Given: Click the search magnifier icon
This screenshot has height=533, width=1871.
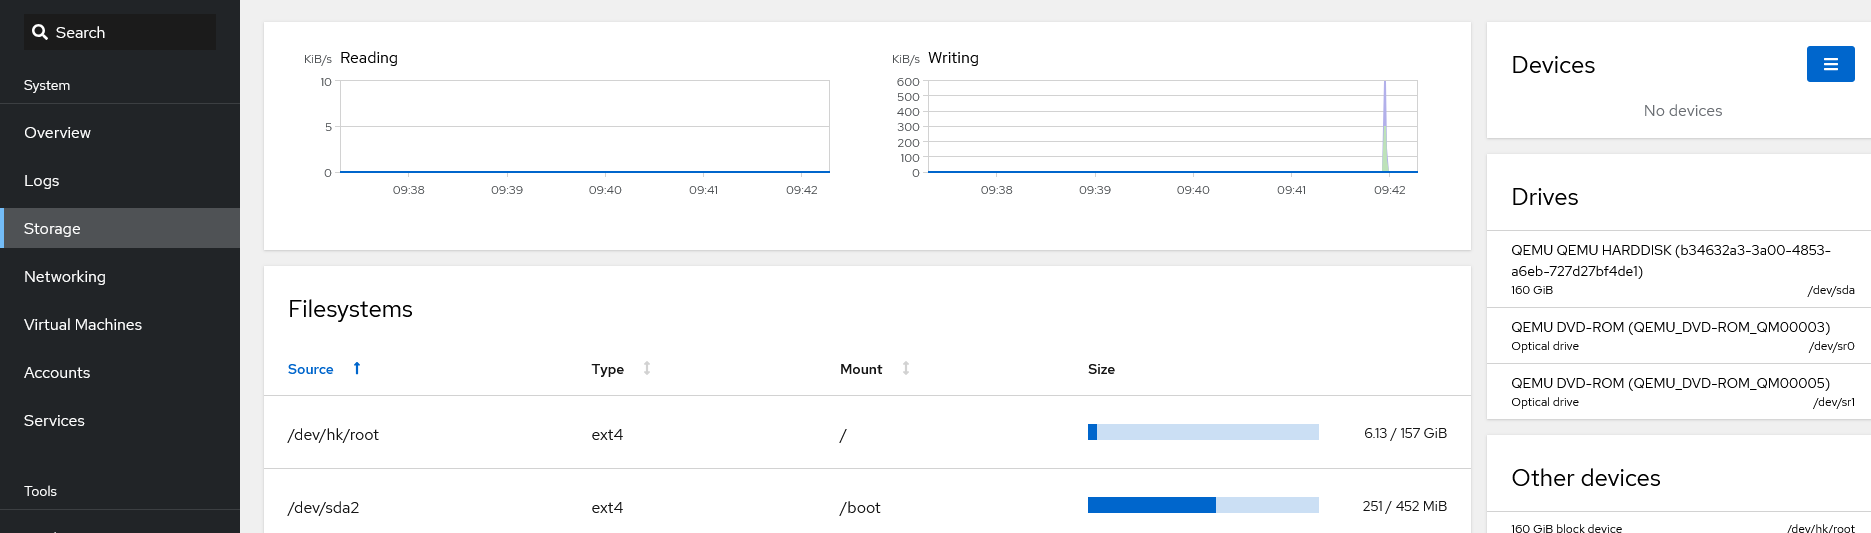Looking at the screenshot, I should tap(40, 32).
